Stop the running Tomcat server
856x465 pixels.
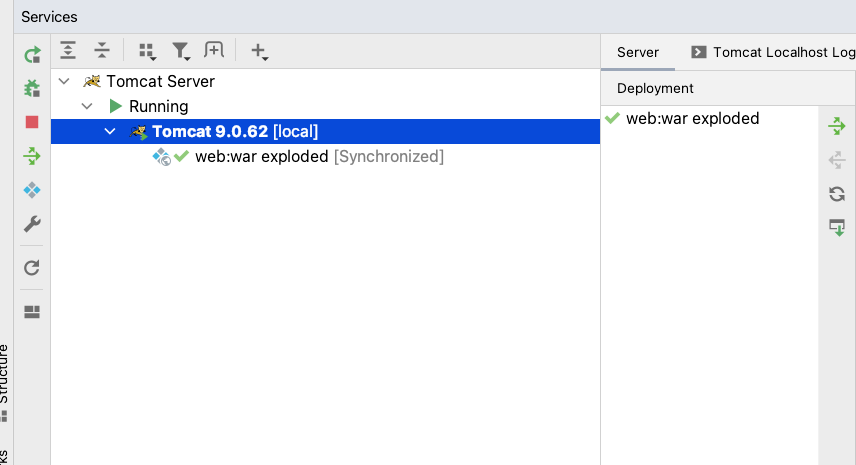32,122
